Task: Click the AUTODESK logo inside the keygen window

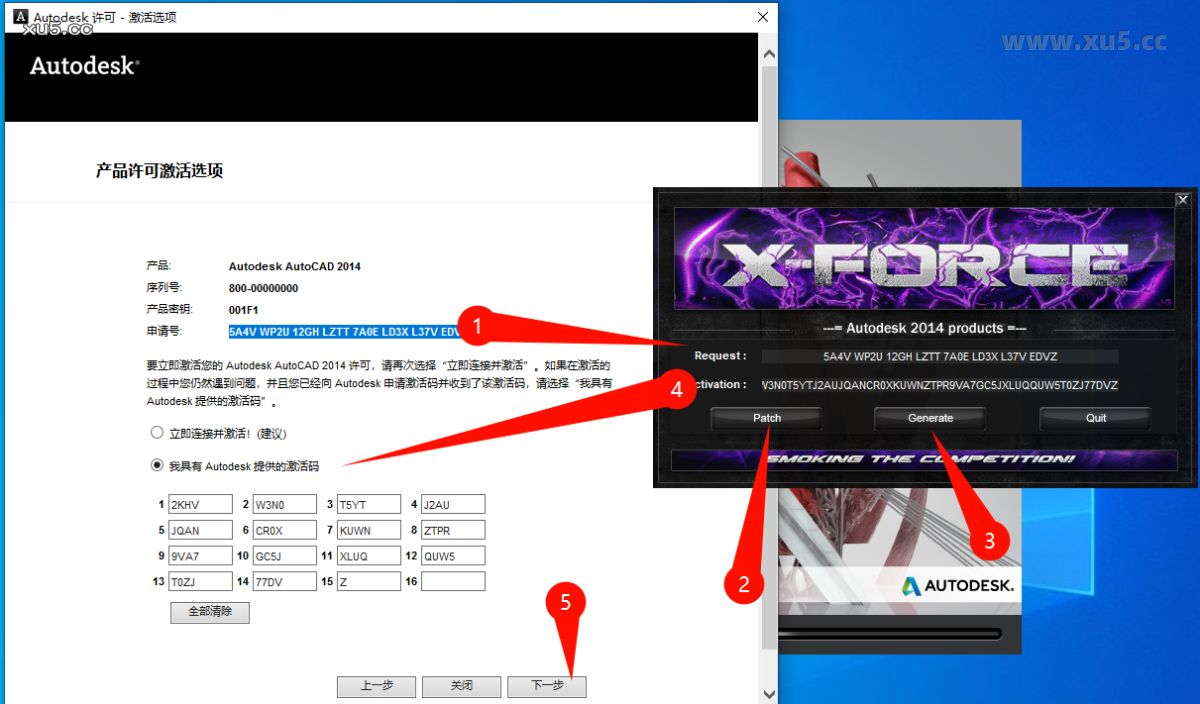Action: tap(955, 585)
